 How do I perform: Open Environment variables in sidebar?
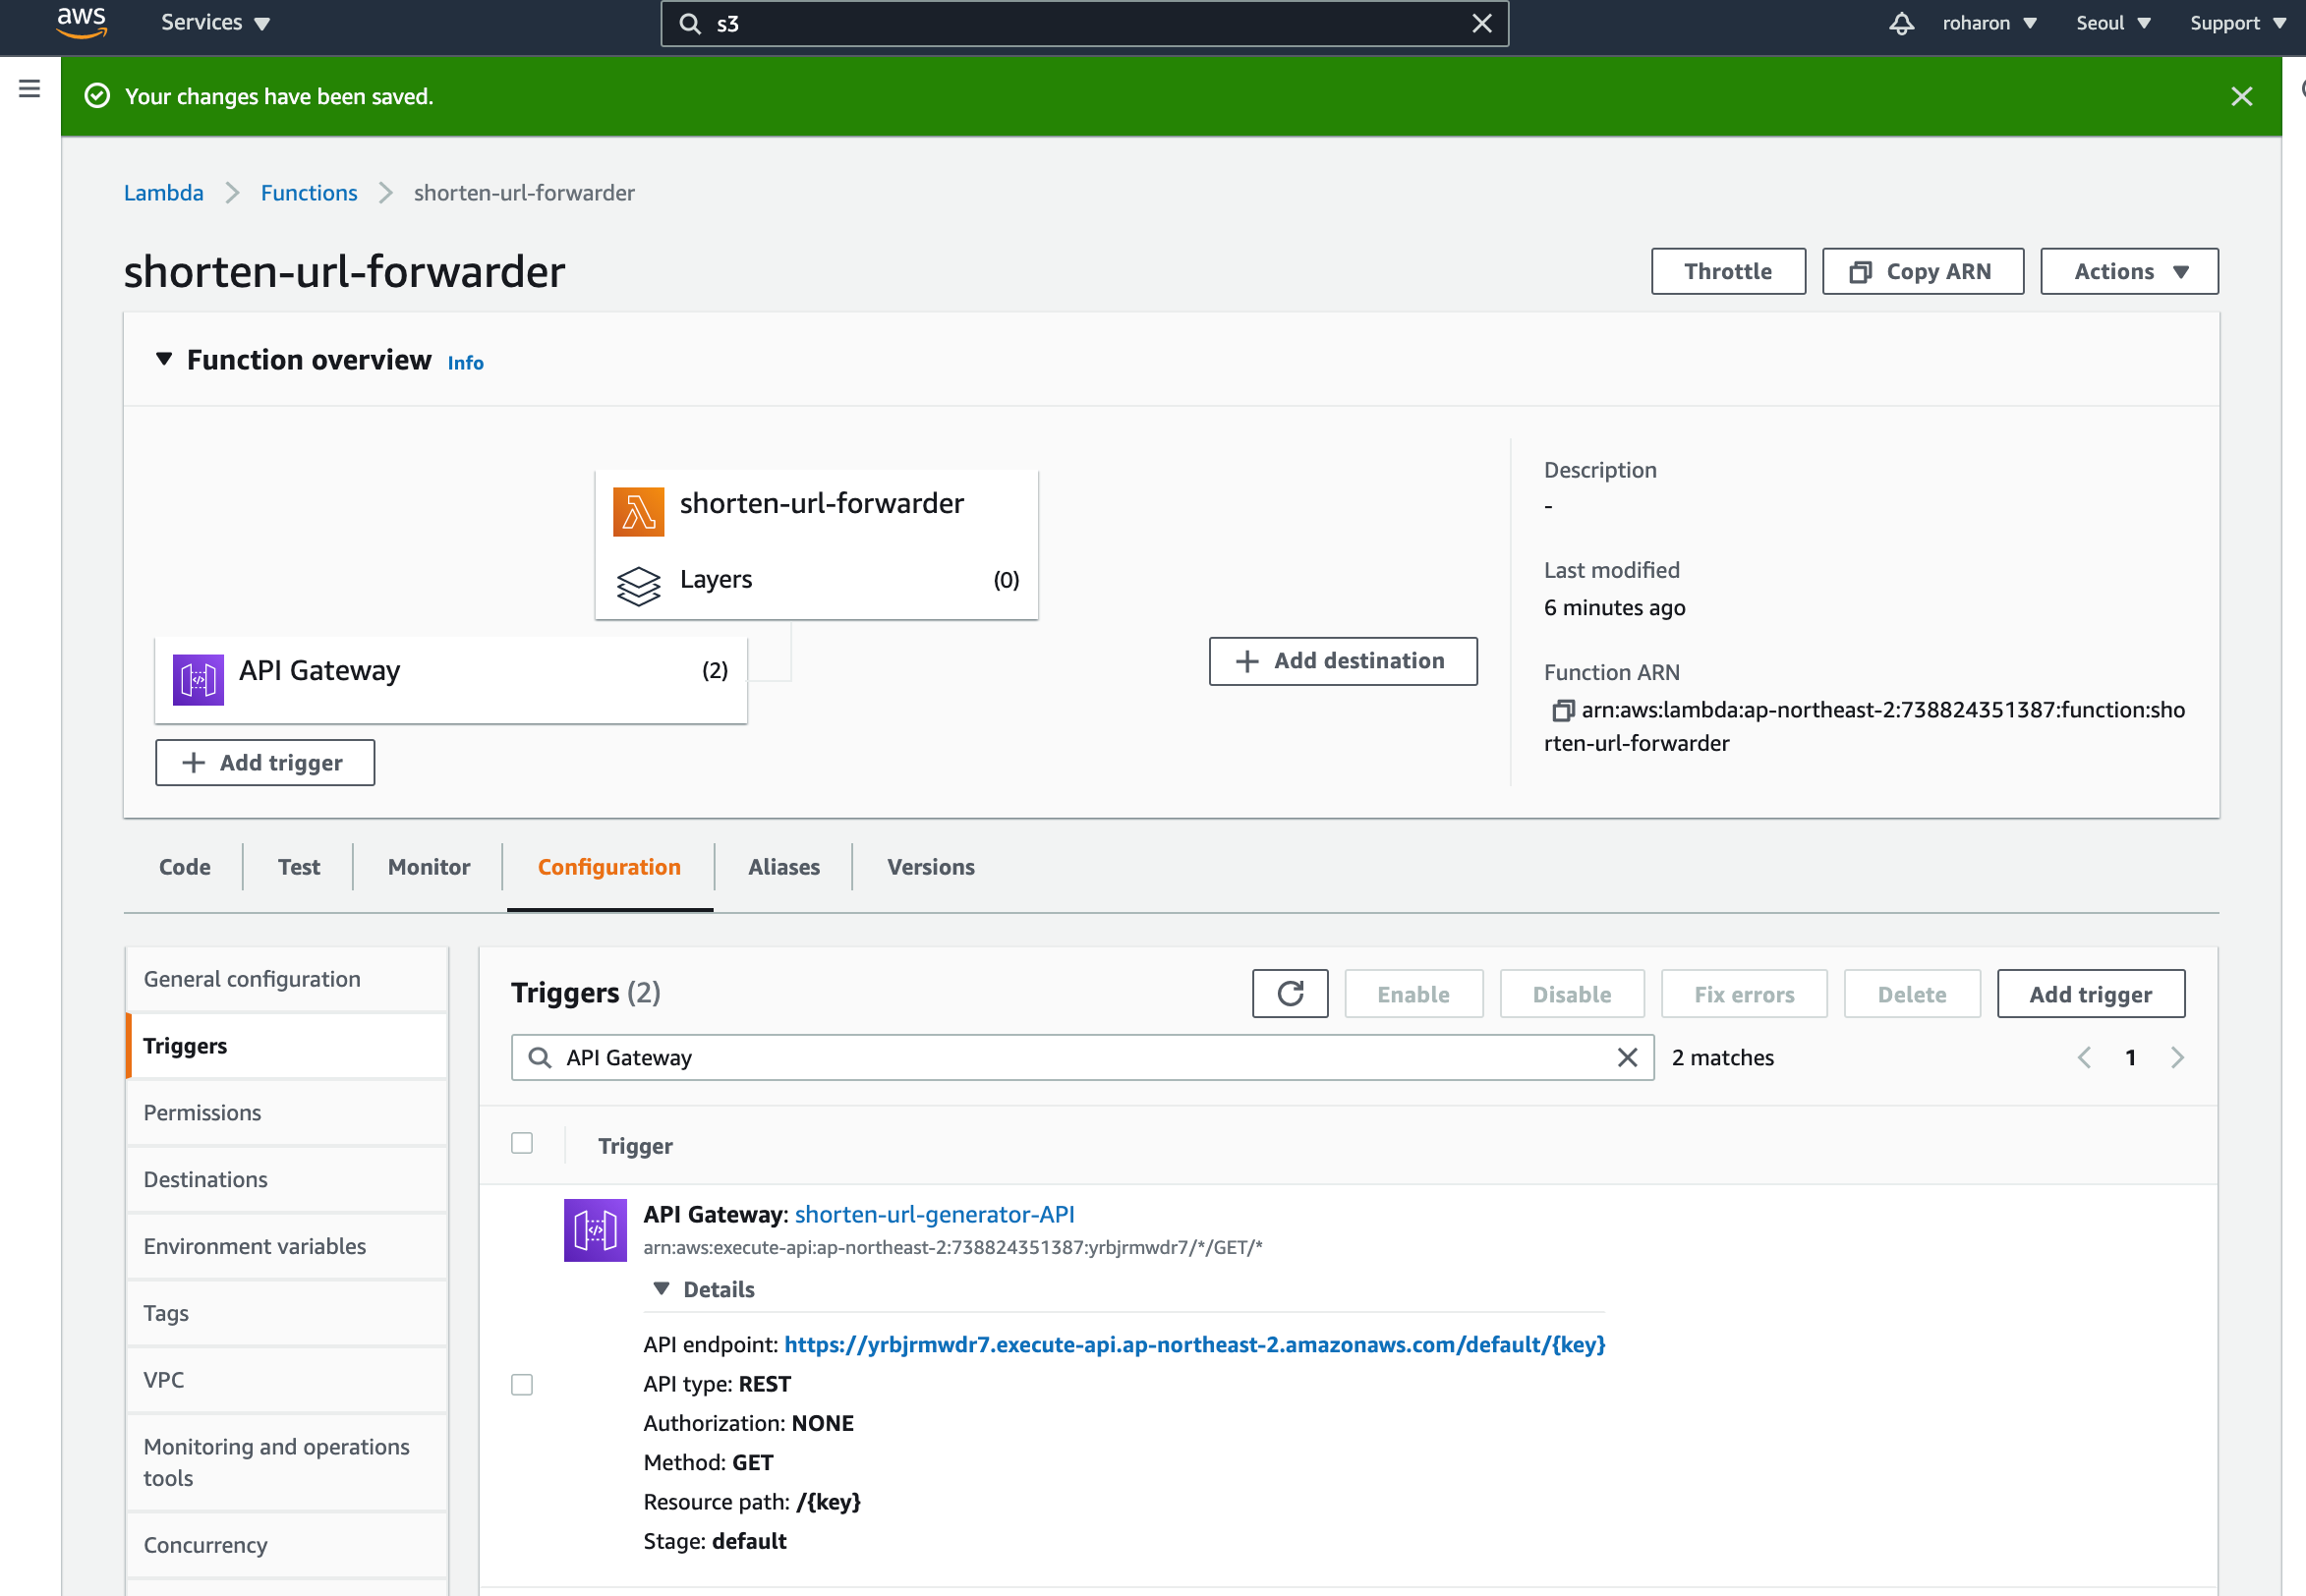(x=255, y=1245)
